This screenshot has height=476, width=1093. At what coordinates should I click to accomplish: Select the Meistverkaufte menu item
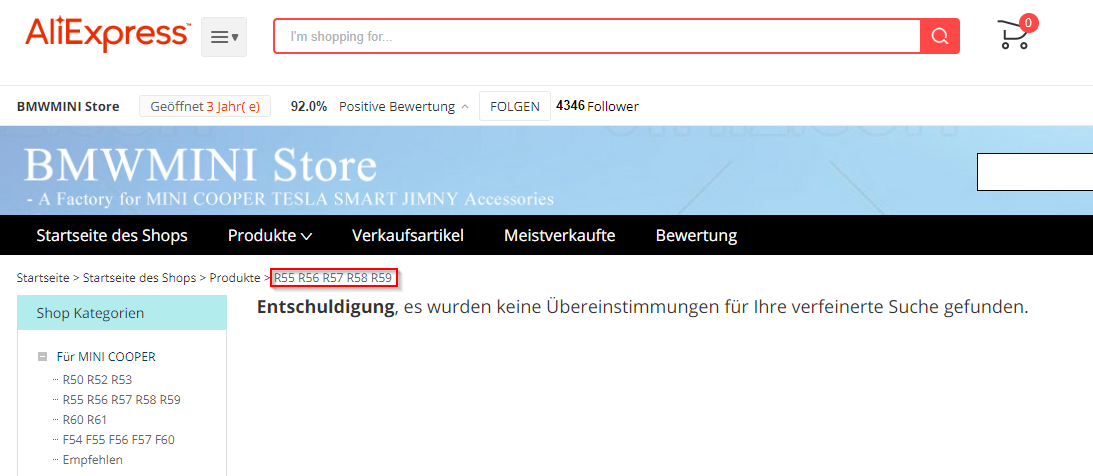559,236
